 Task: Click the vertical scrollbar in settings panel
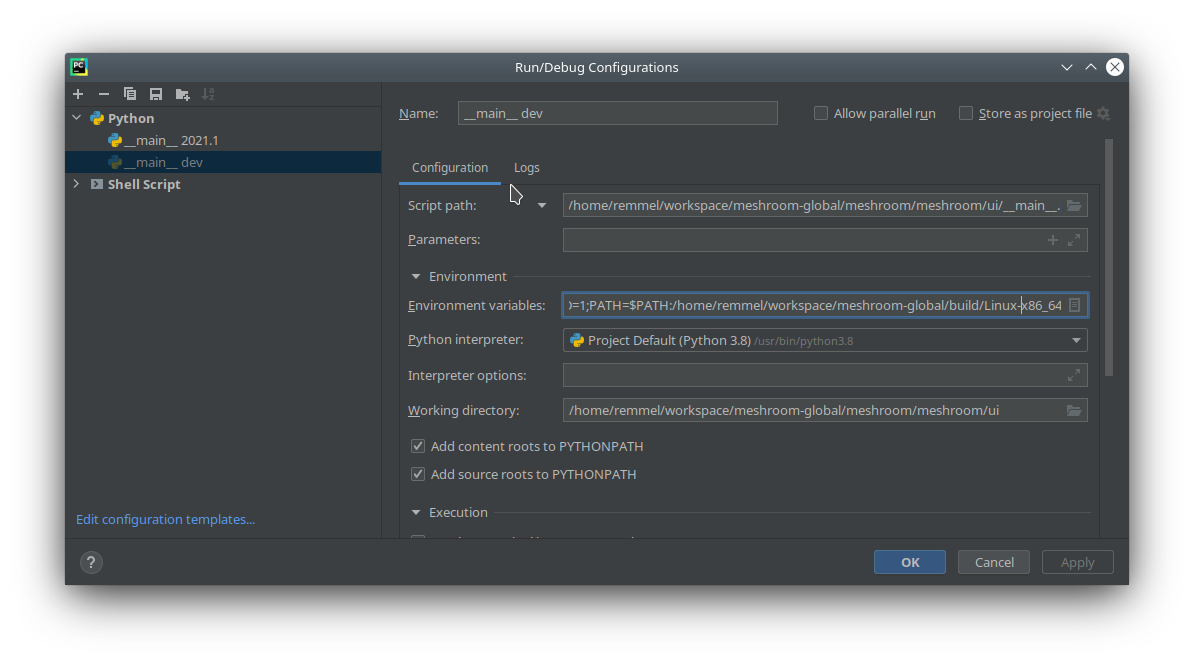1109,257
